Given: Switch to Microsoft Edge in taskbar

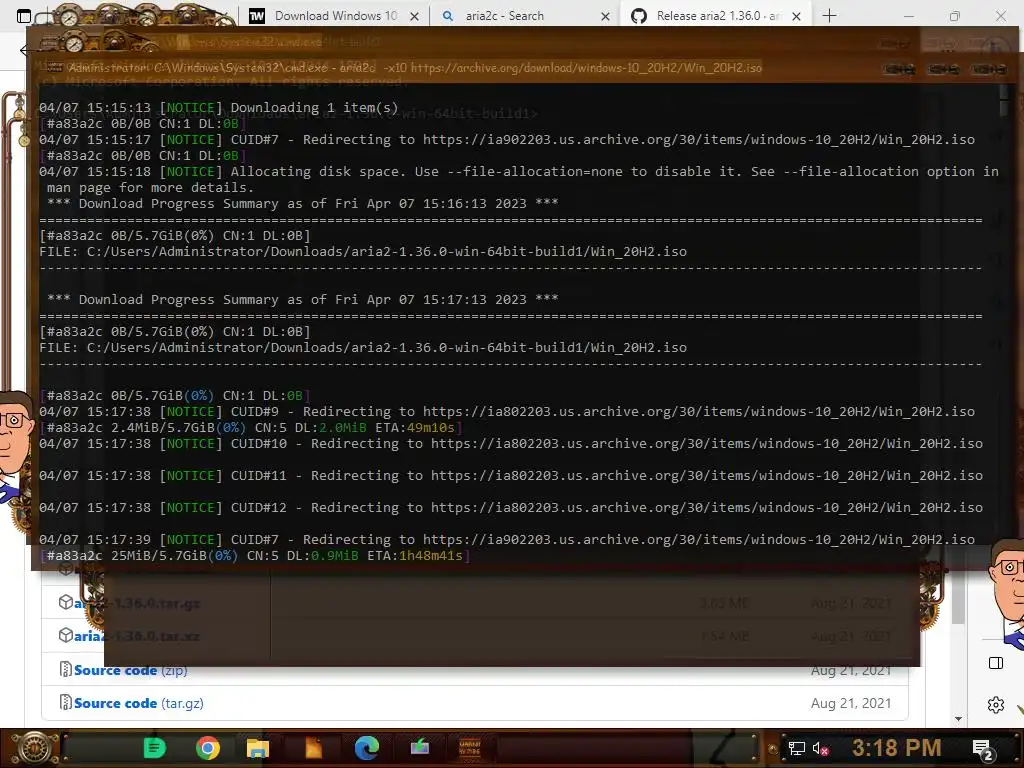Looking at the screenshot, I should pyautogui.click(x=366, y=748).
